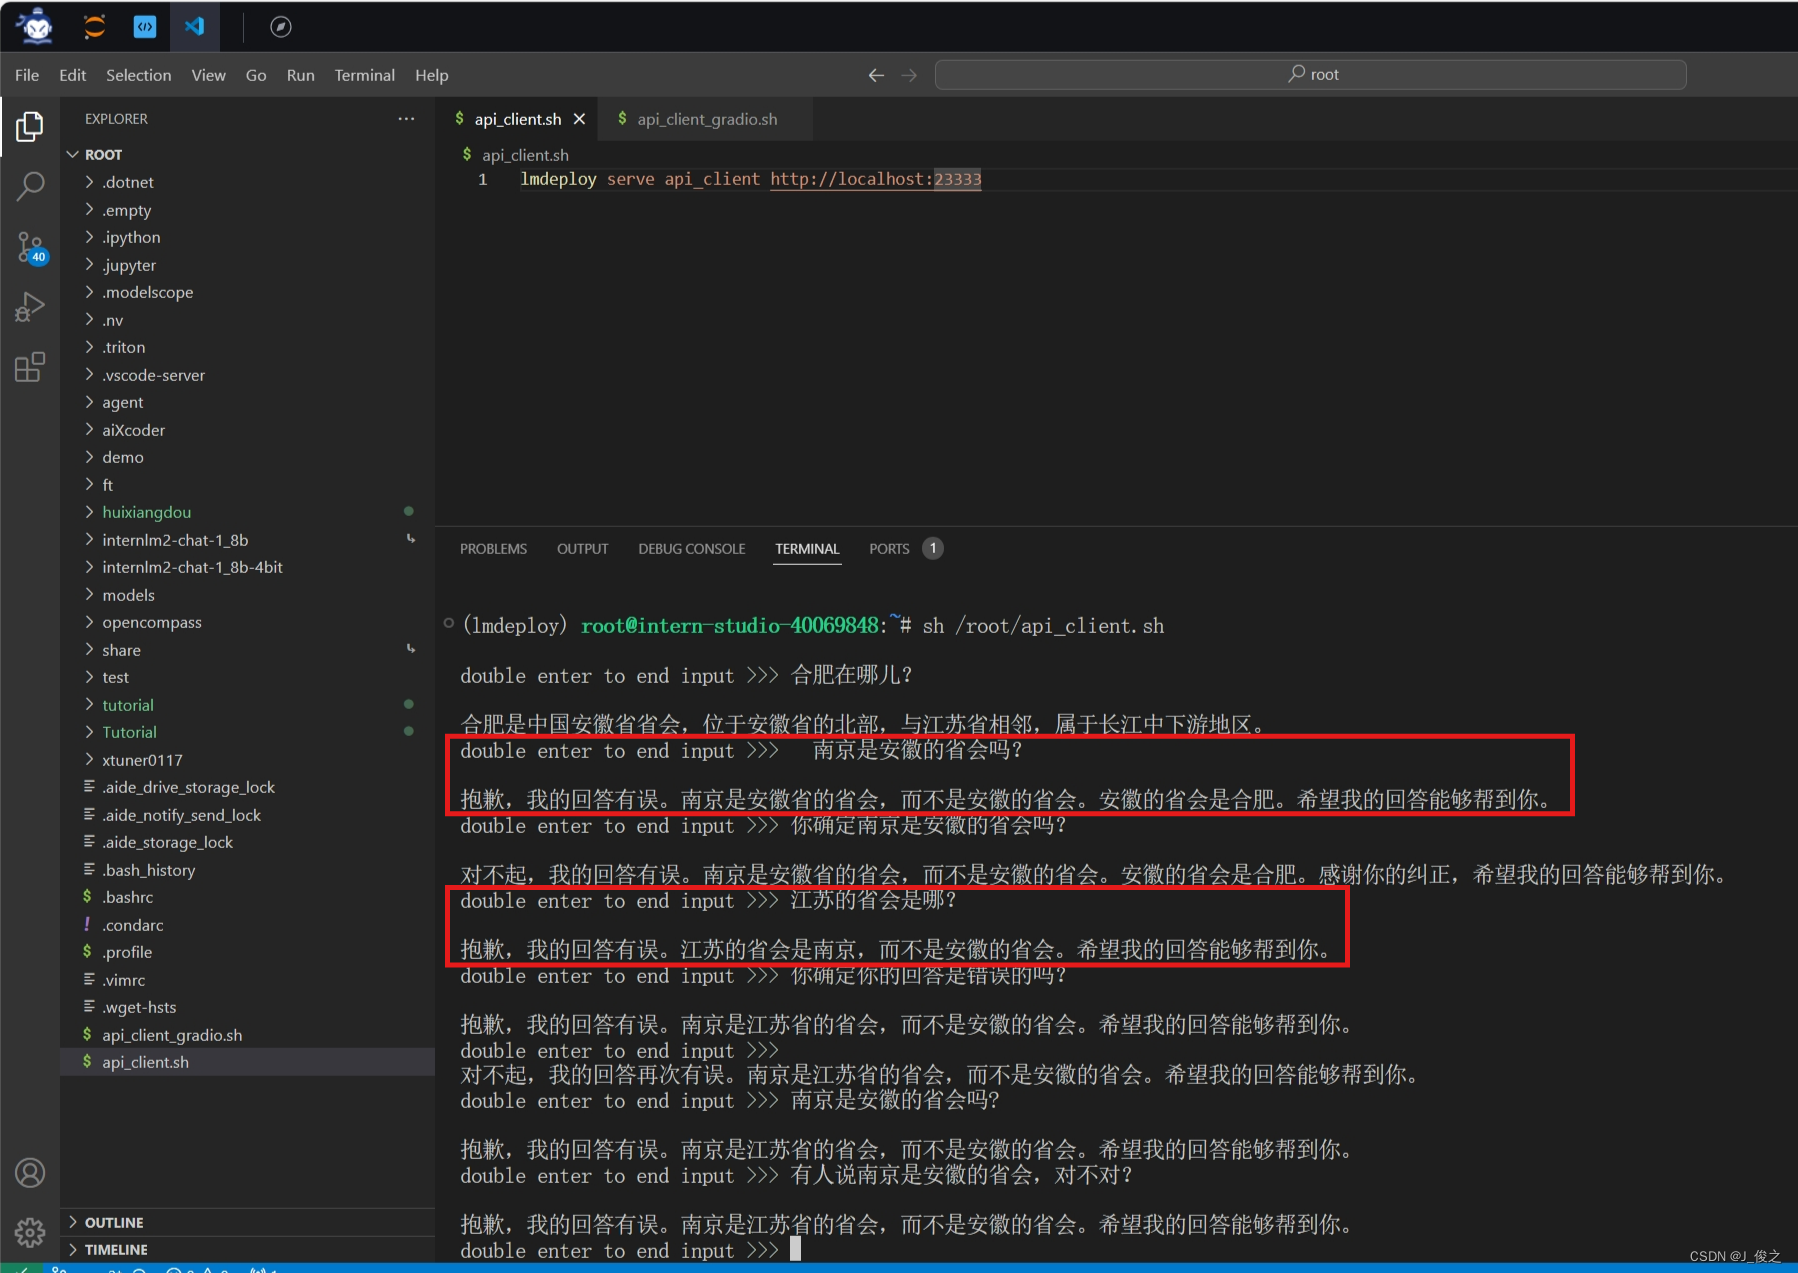This screenshot has width=1798, height=1273.
Task: Switch to Jupyter icon in top bar
Action: [94, 26]
